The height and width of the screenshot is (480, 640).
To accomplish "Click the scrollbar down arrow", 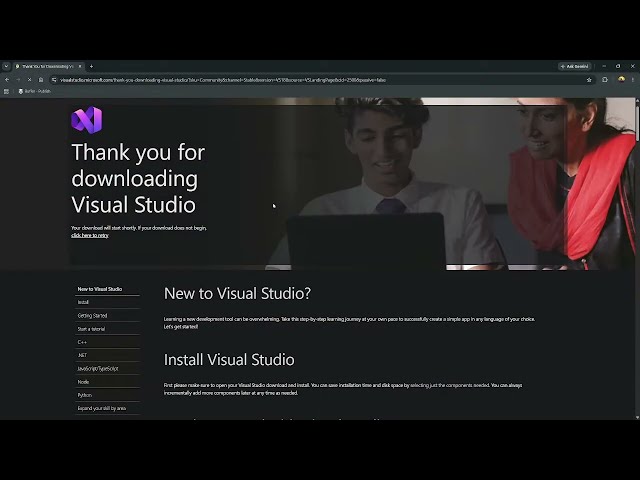I will [637, 417].
